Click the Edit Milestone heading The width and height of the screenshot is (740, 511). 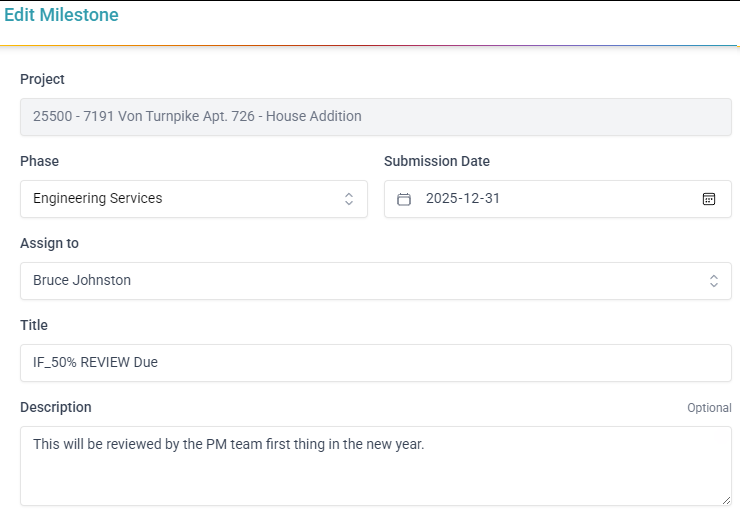61,15
